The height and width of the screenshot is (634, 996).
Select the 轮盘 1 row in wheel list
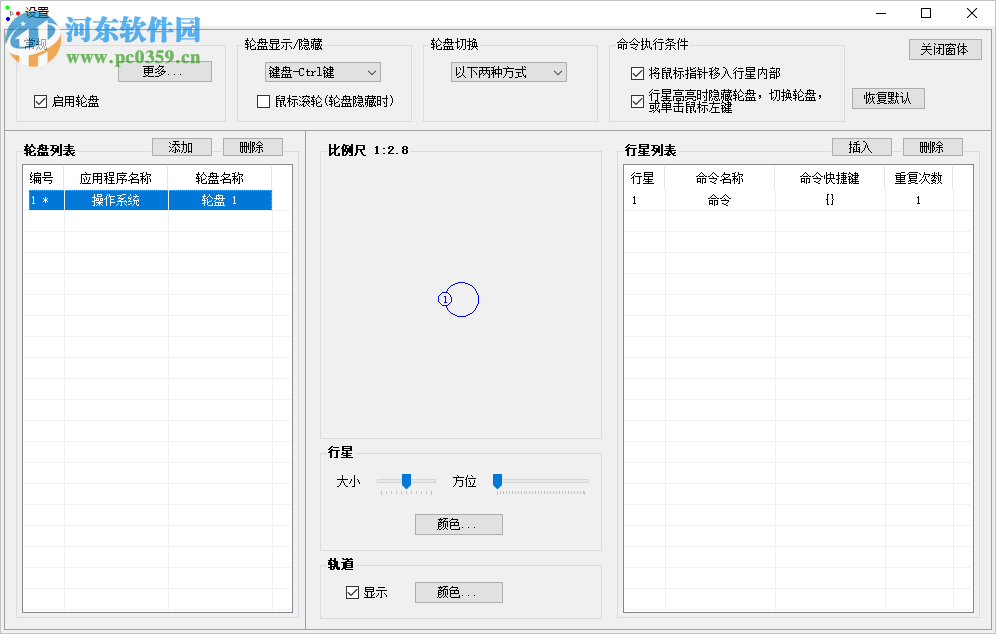(x=220, y=199)
